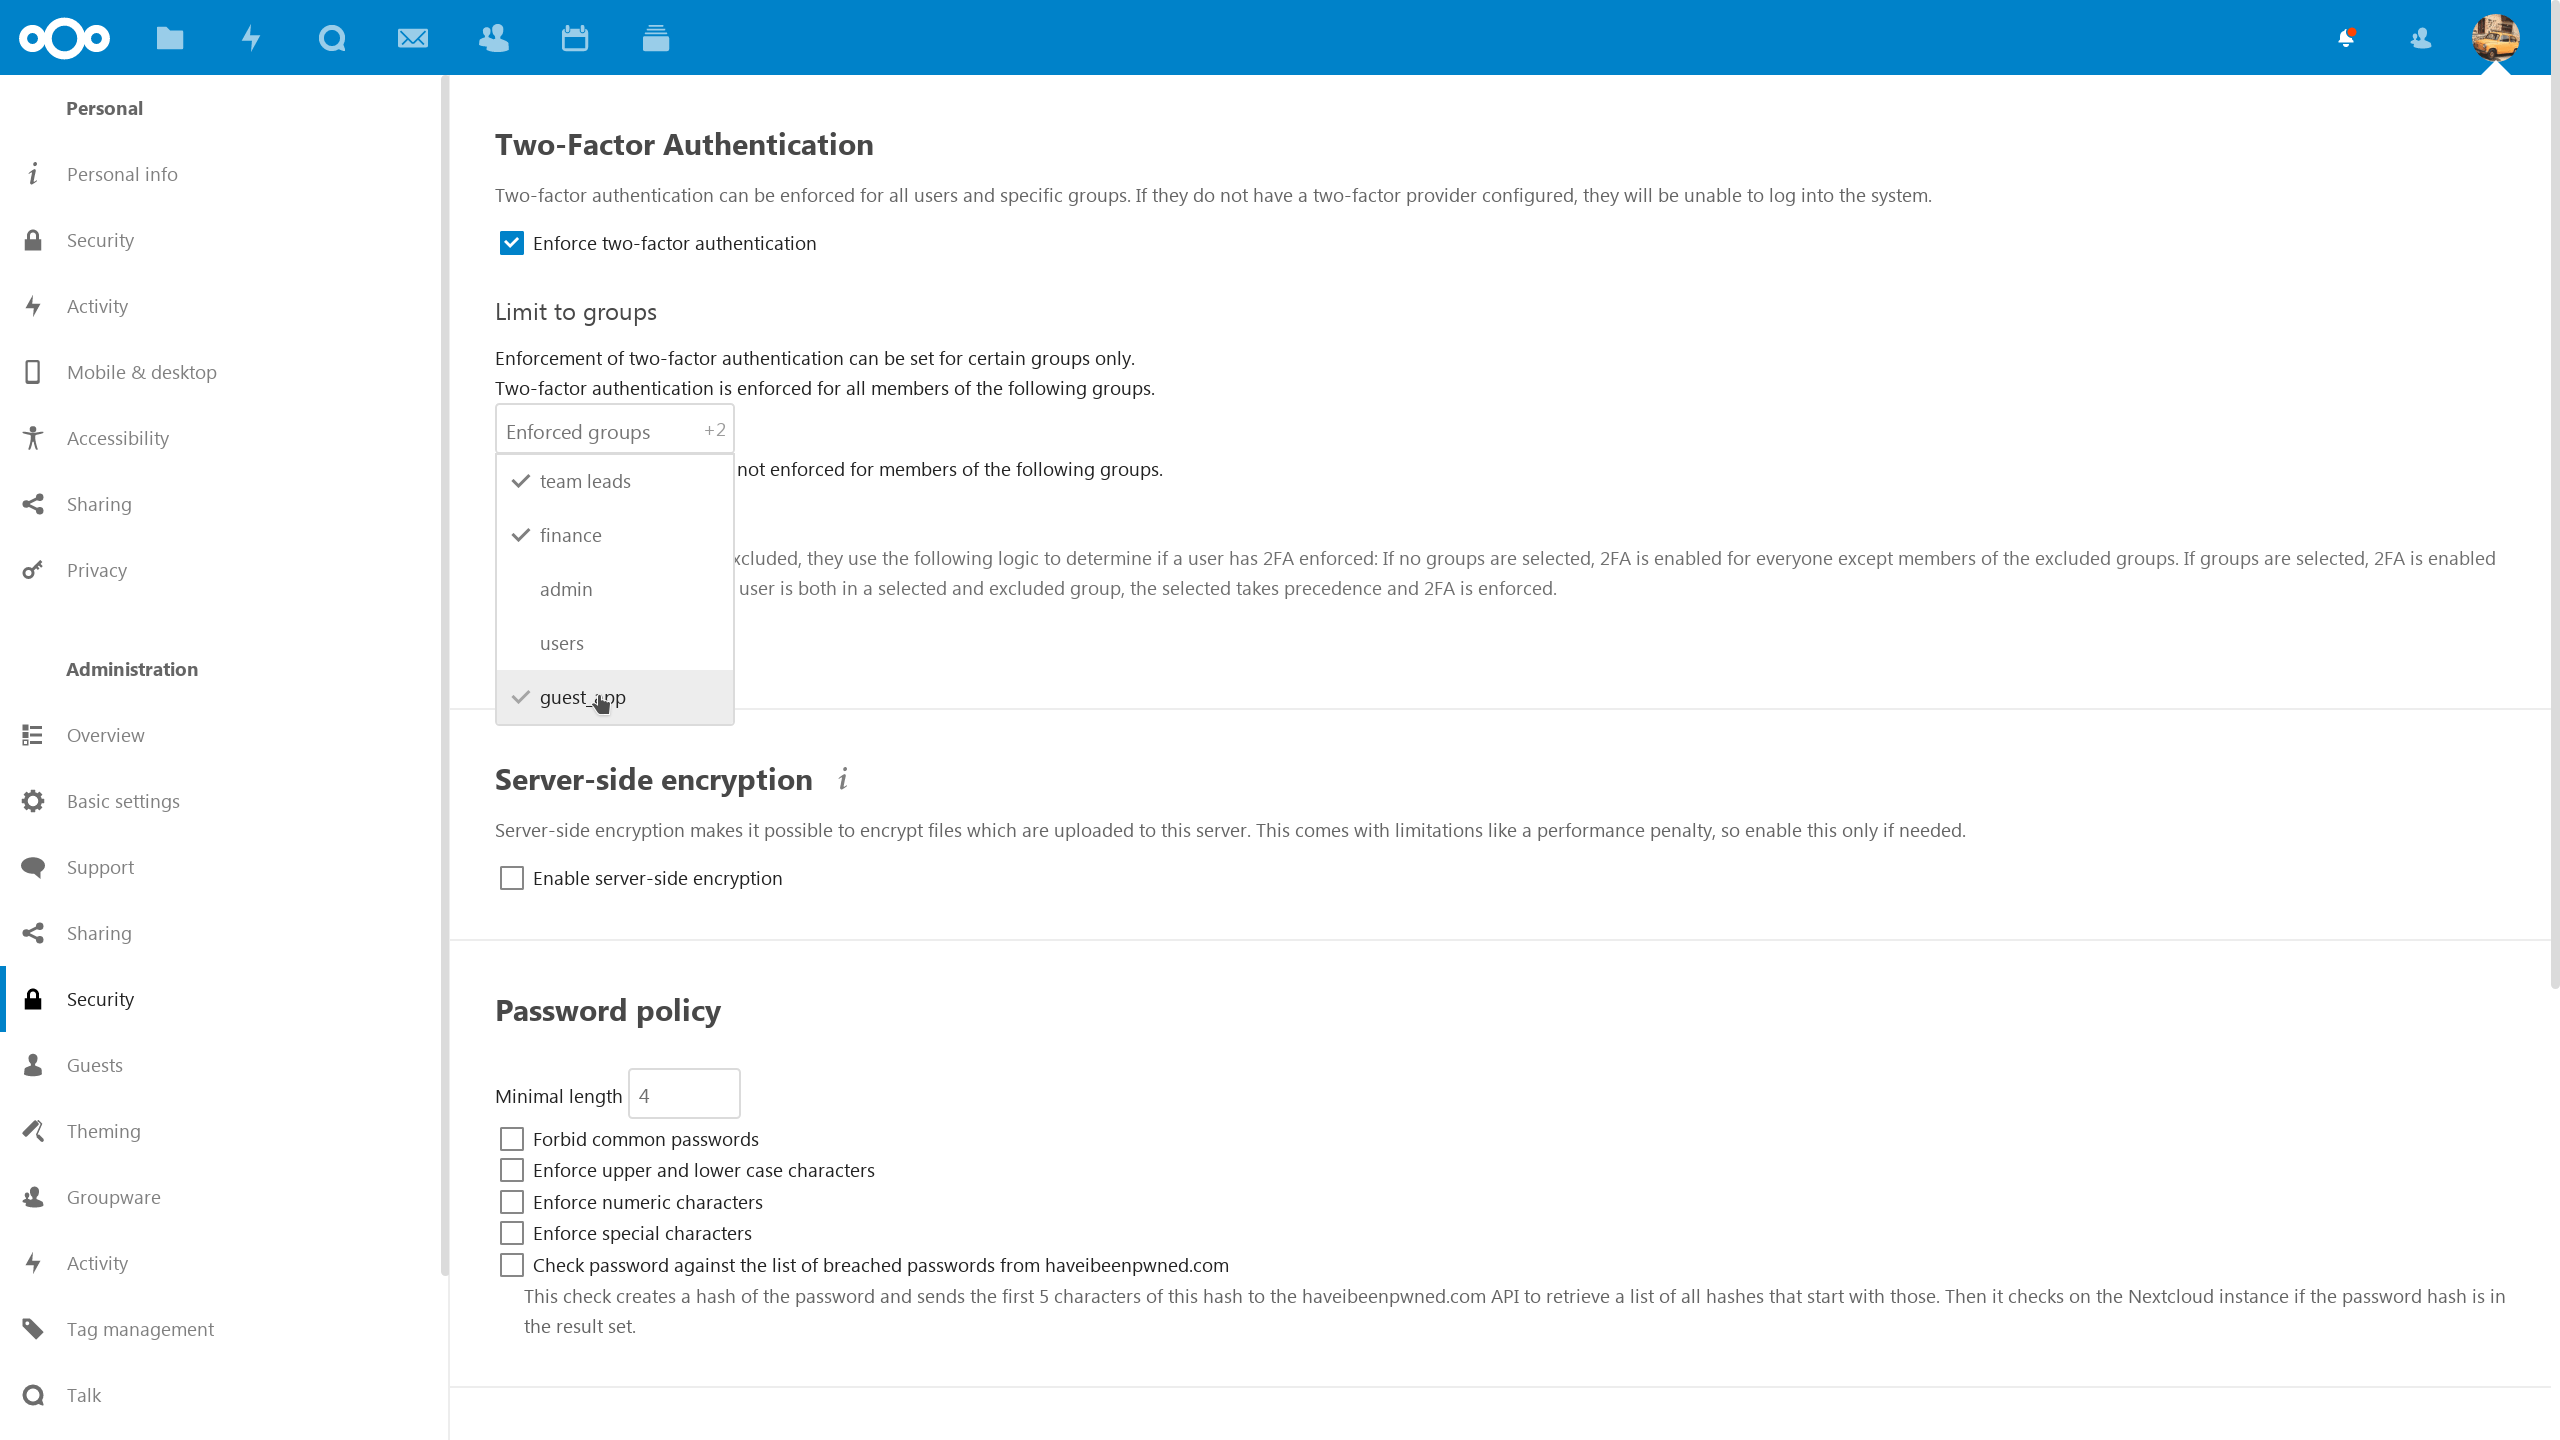Disable Enforce two-factor authentication checkbox

(x=512, y=243)
